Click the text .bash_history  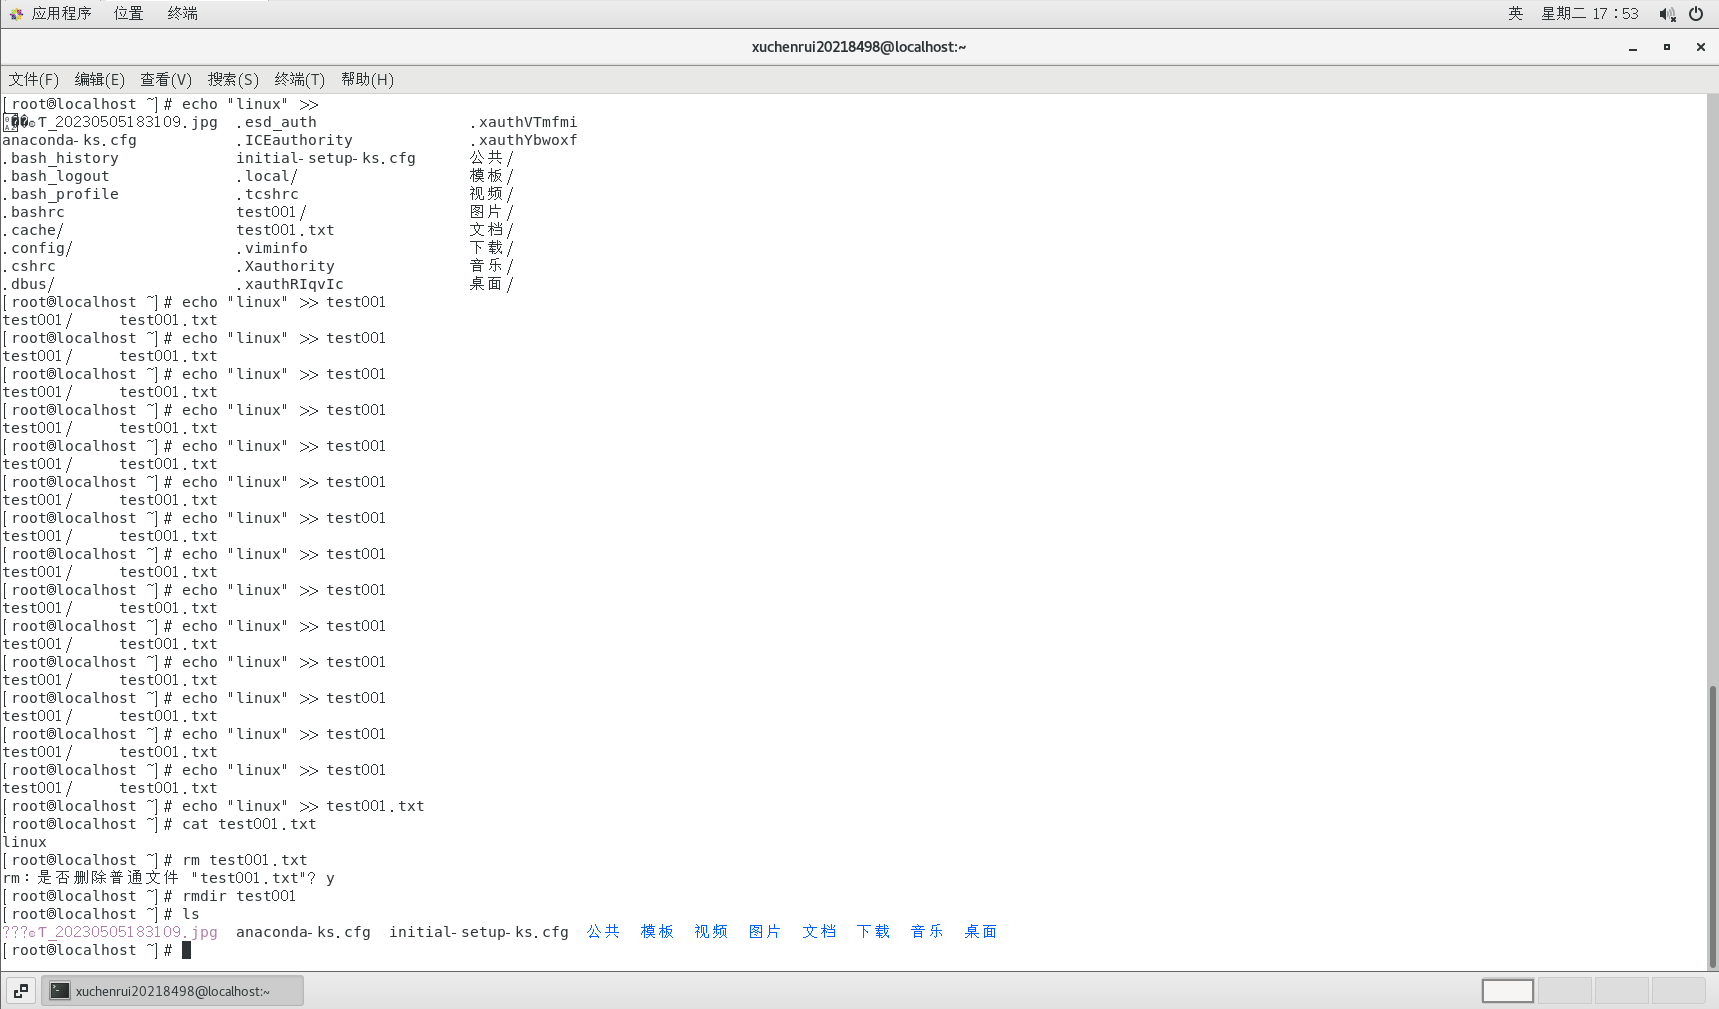60,158
